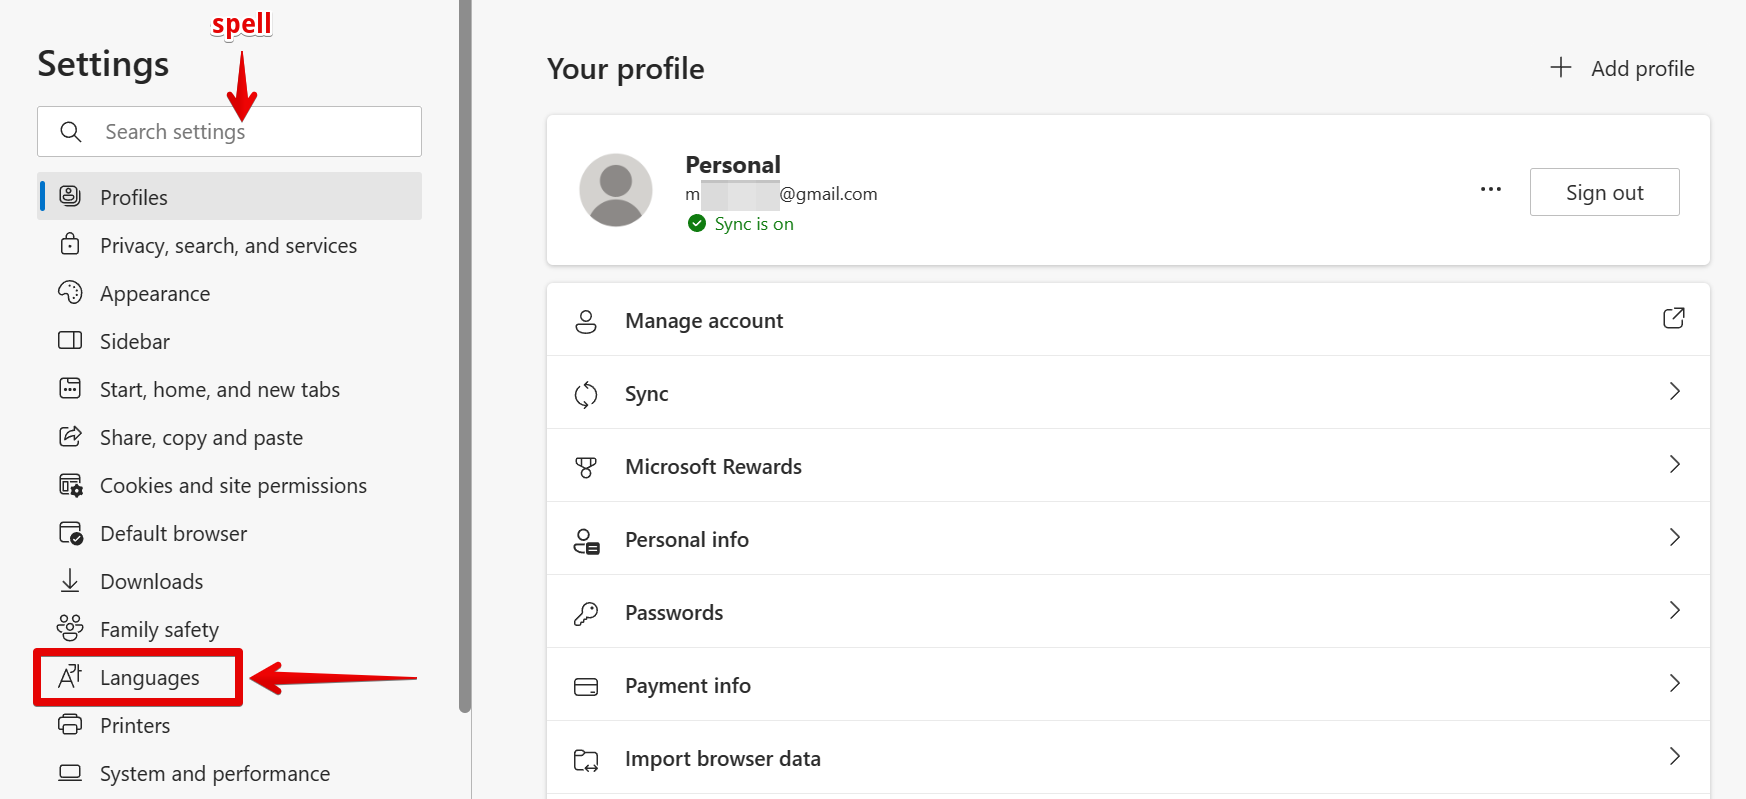Click the Family safety icon

click(x=70, y=628)
